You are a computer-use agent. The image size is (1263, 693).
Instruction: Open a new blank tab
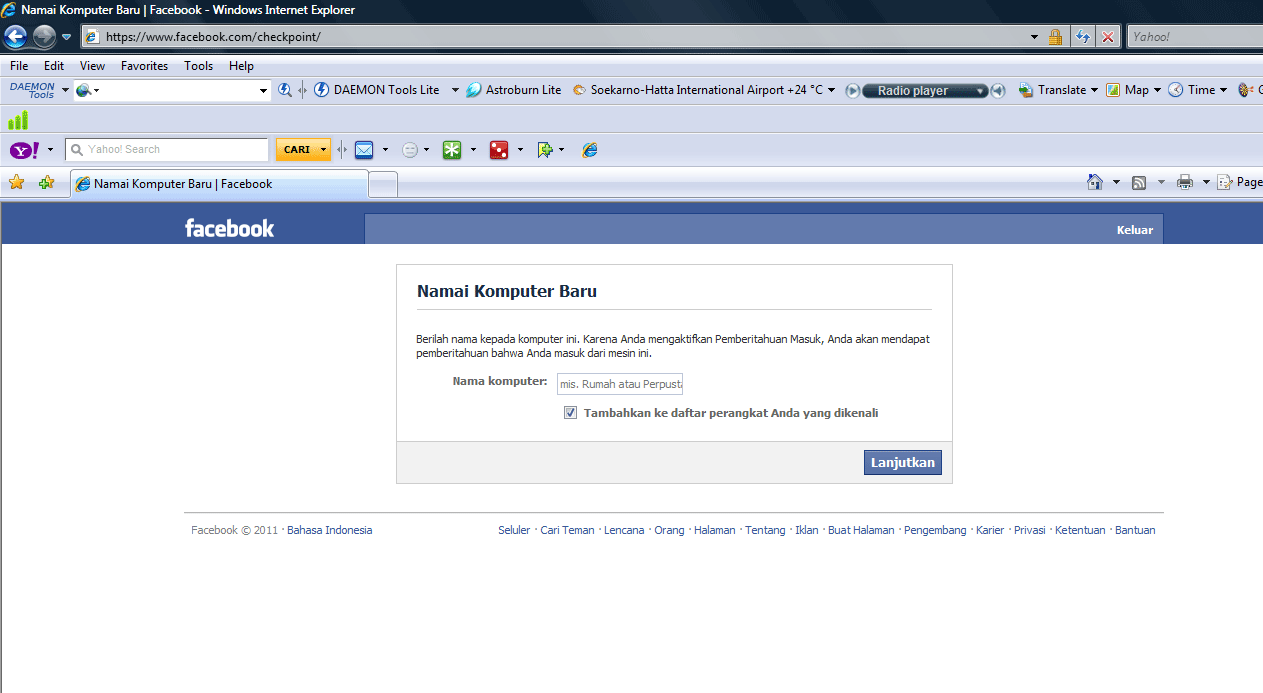[384, 184]
